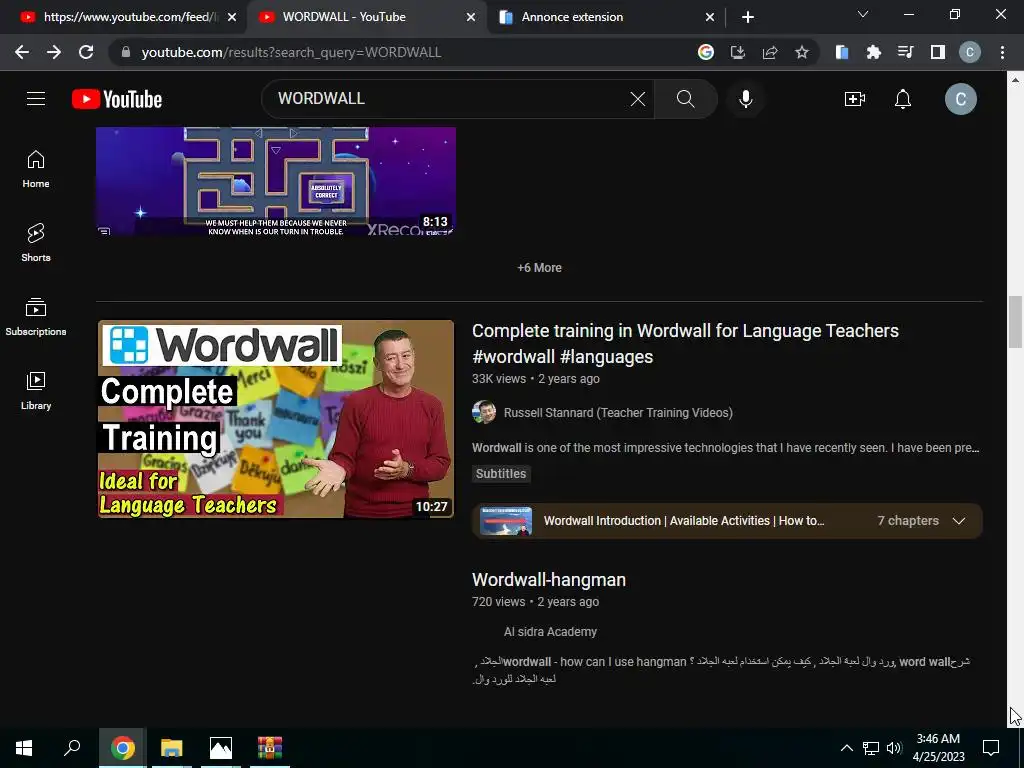The height and width of the screenshot is (768, 1024).
Task: Close the youtube.com/feed tab
Action: [232, 17]
